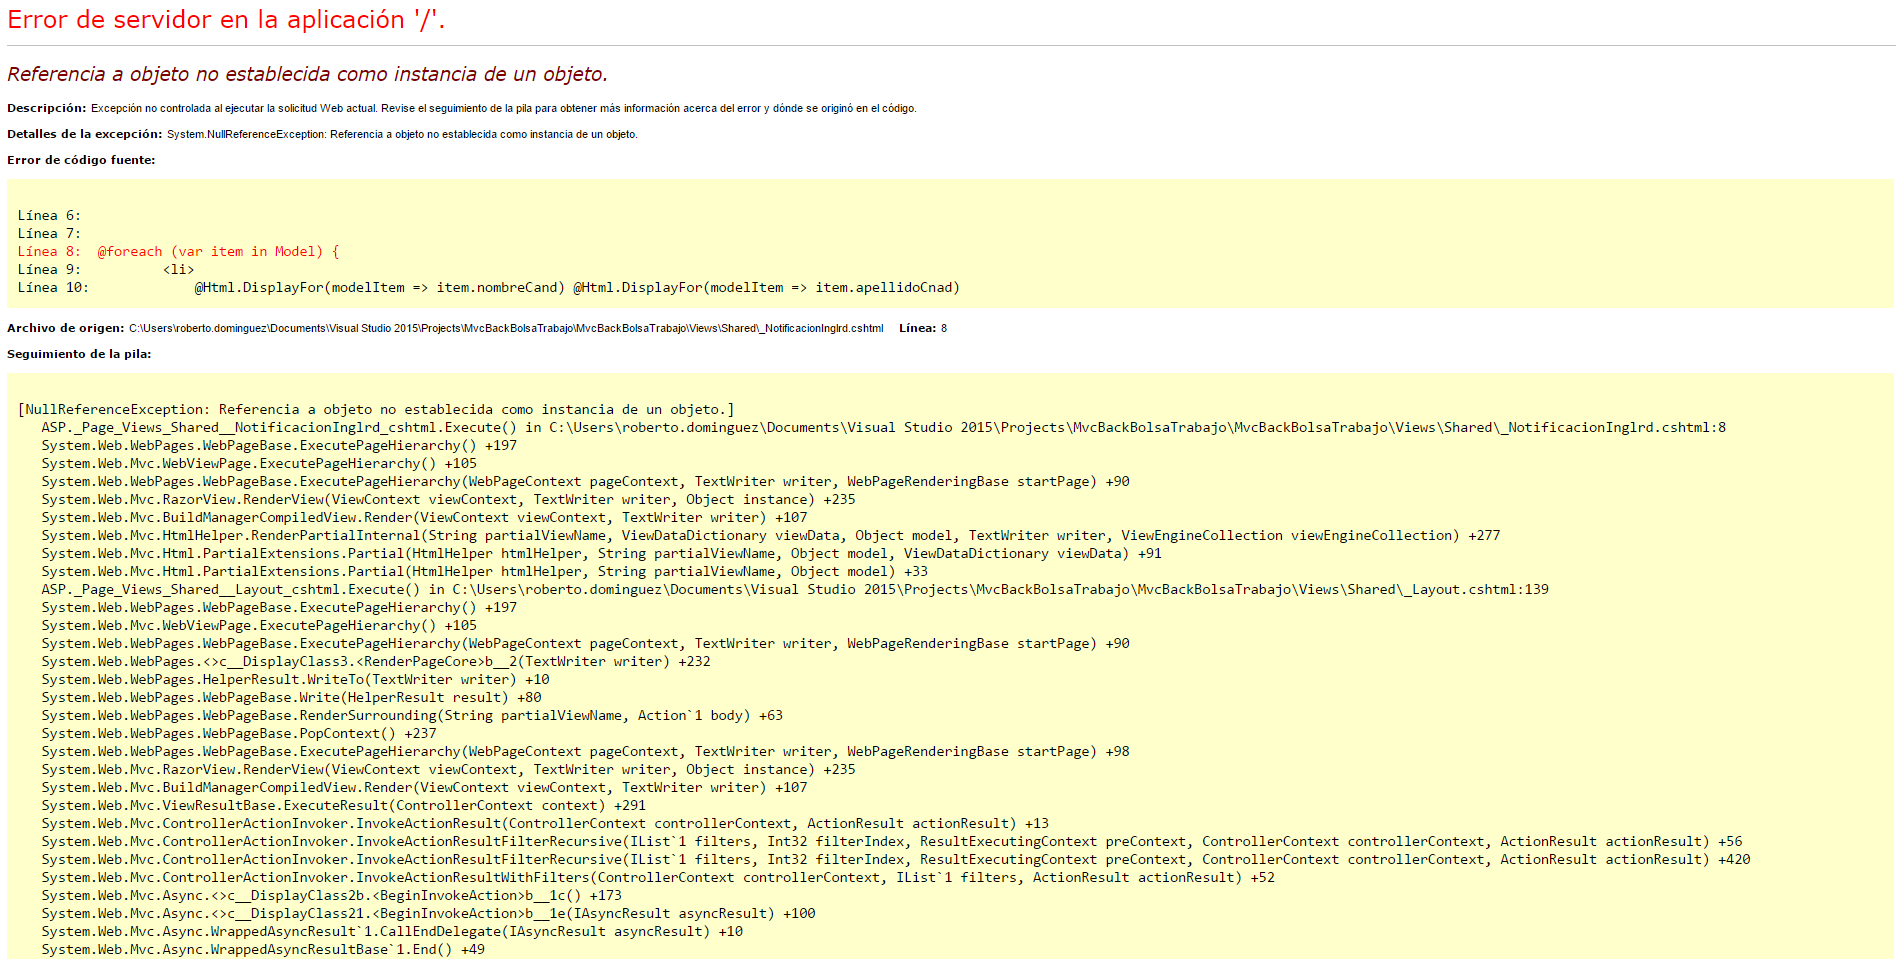Viewport: 1902px width, 959px height.
Task: Click the "WebPageBase.RenderSurrounding ... +63" stack line
Action: pyautogui.click(x=412, y=716)
